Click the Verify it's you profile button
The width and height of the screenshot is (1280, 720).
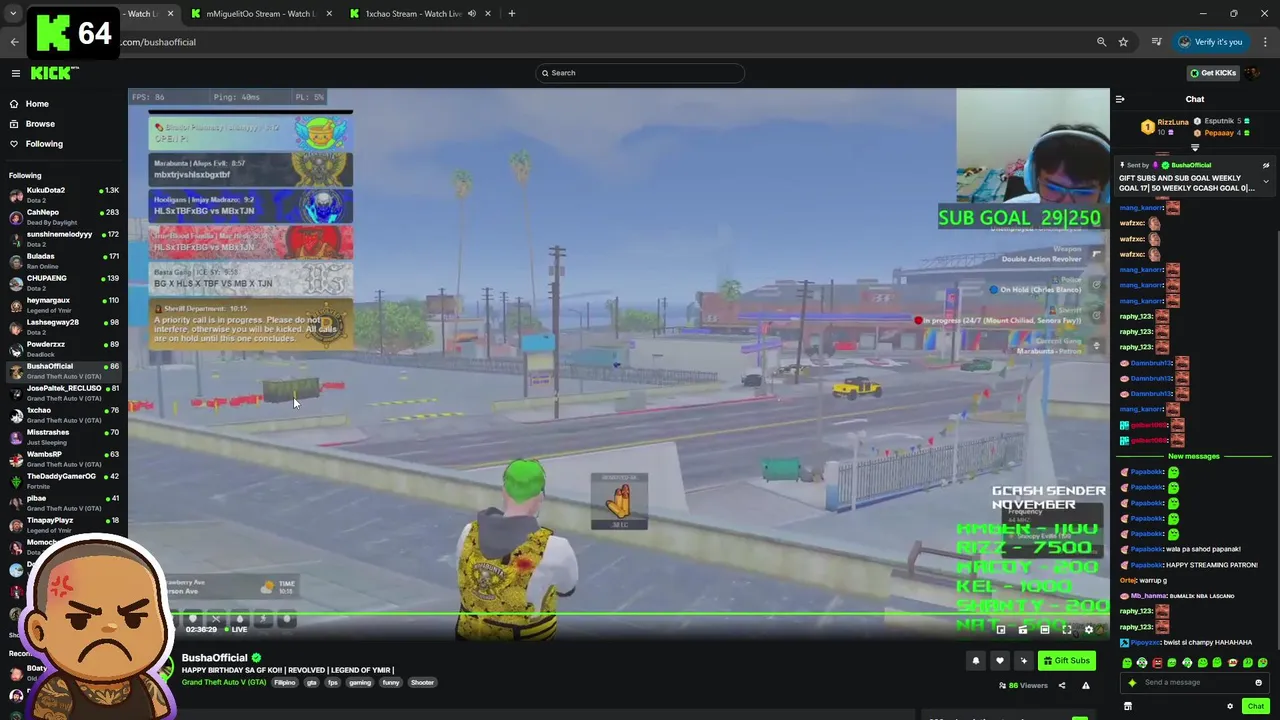click(1210, 42)
